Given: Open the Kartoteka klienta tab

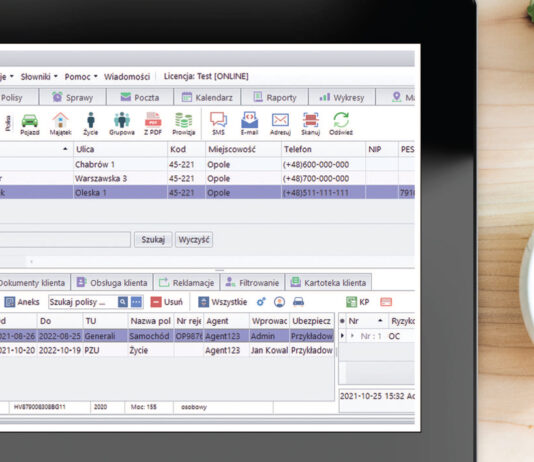Looking at the screenshot, I should tap(328, 283).
